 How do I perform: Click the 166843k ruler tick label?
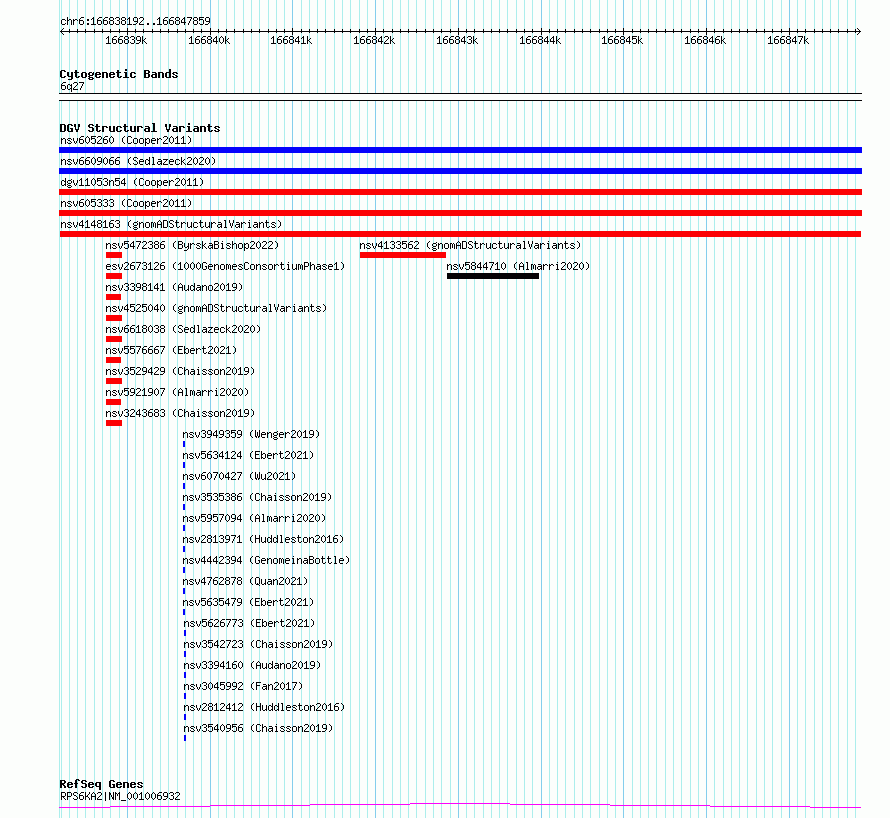[x=457, y=40]
